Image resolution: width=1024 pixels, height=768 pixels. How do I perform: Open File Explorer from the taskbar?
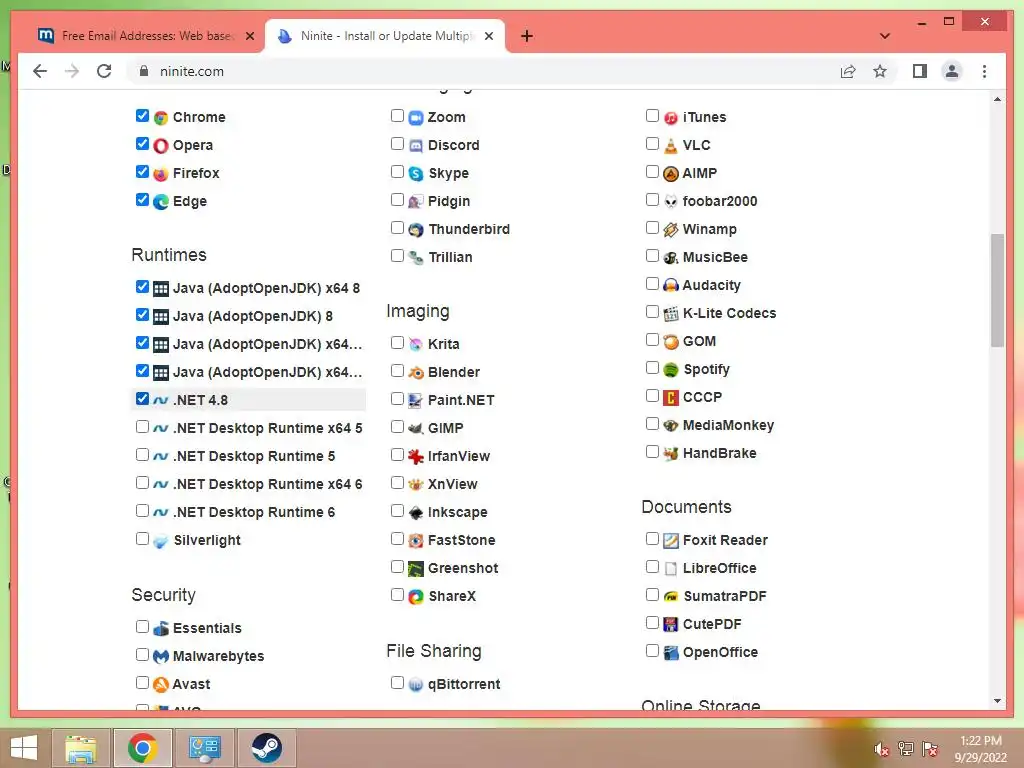click(x=80, y=748)
